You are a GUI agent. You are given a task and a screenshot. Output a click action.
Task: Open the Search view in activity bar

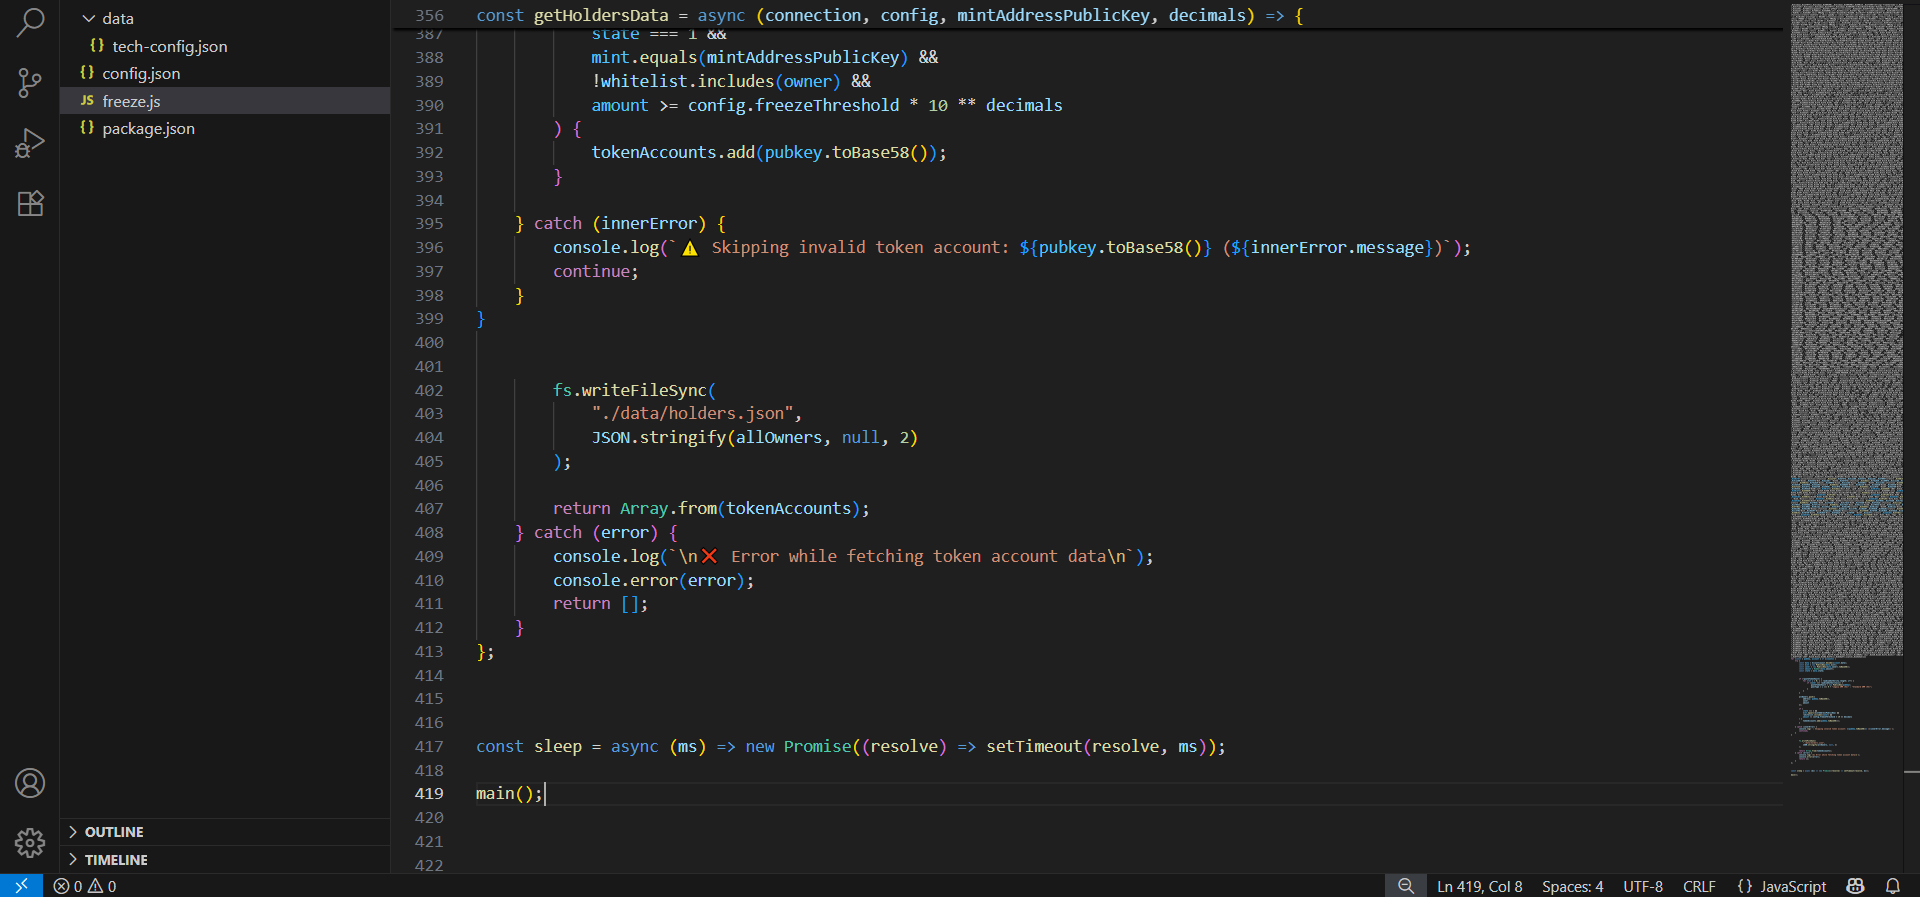(30, 22)
